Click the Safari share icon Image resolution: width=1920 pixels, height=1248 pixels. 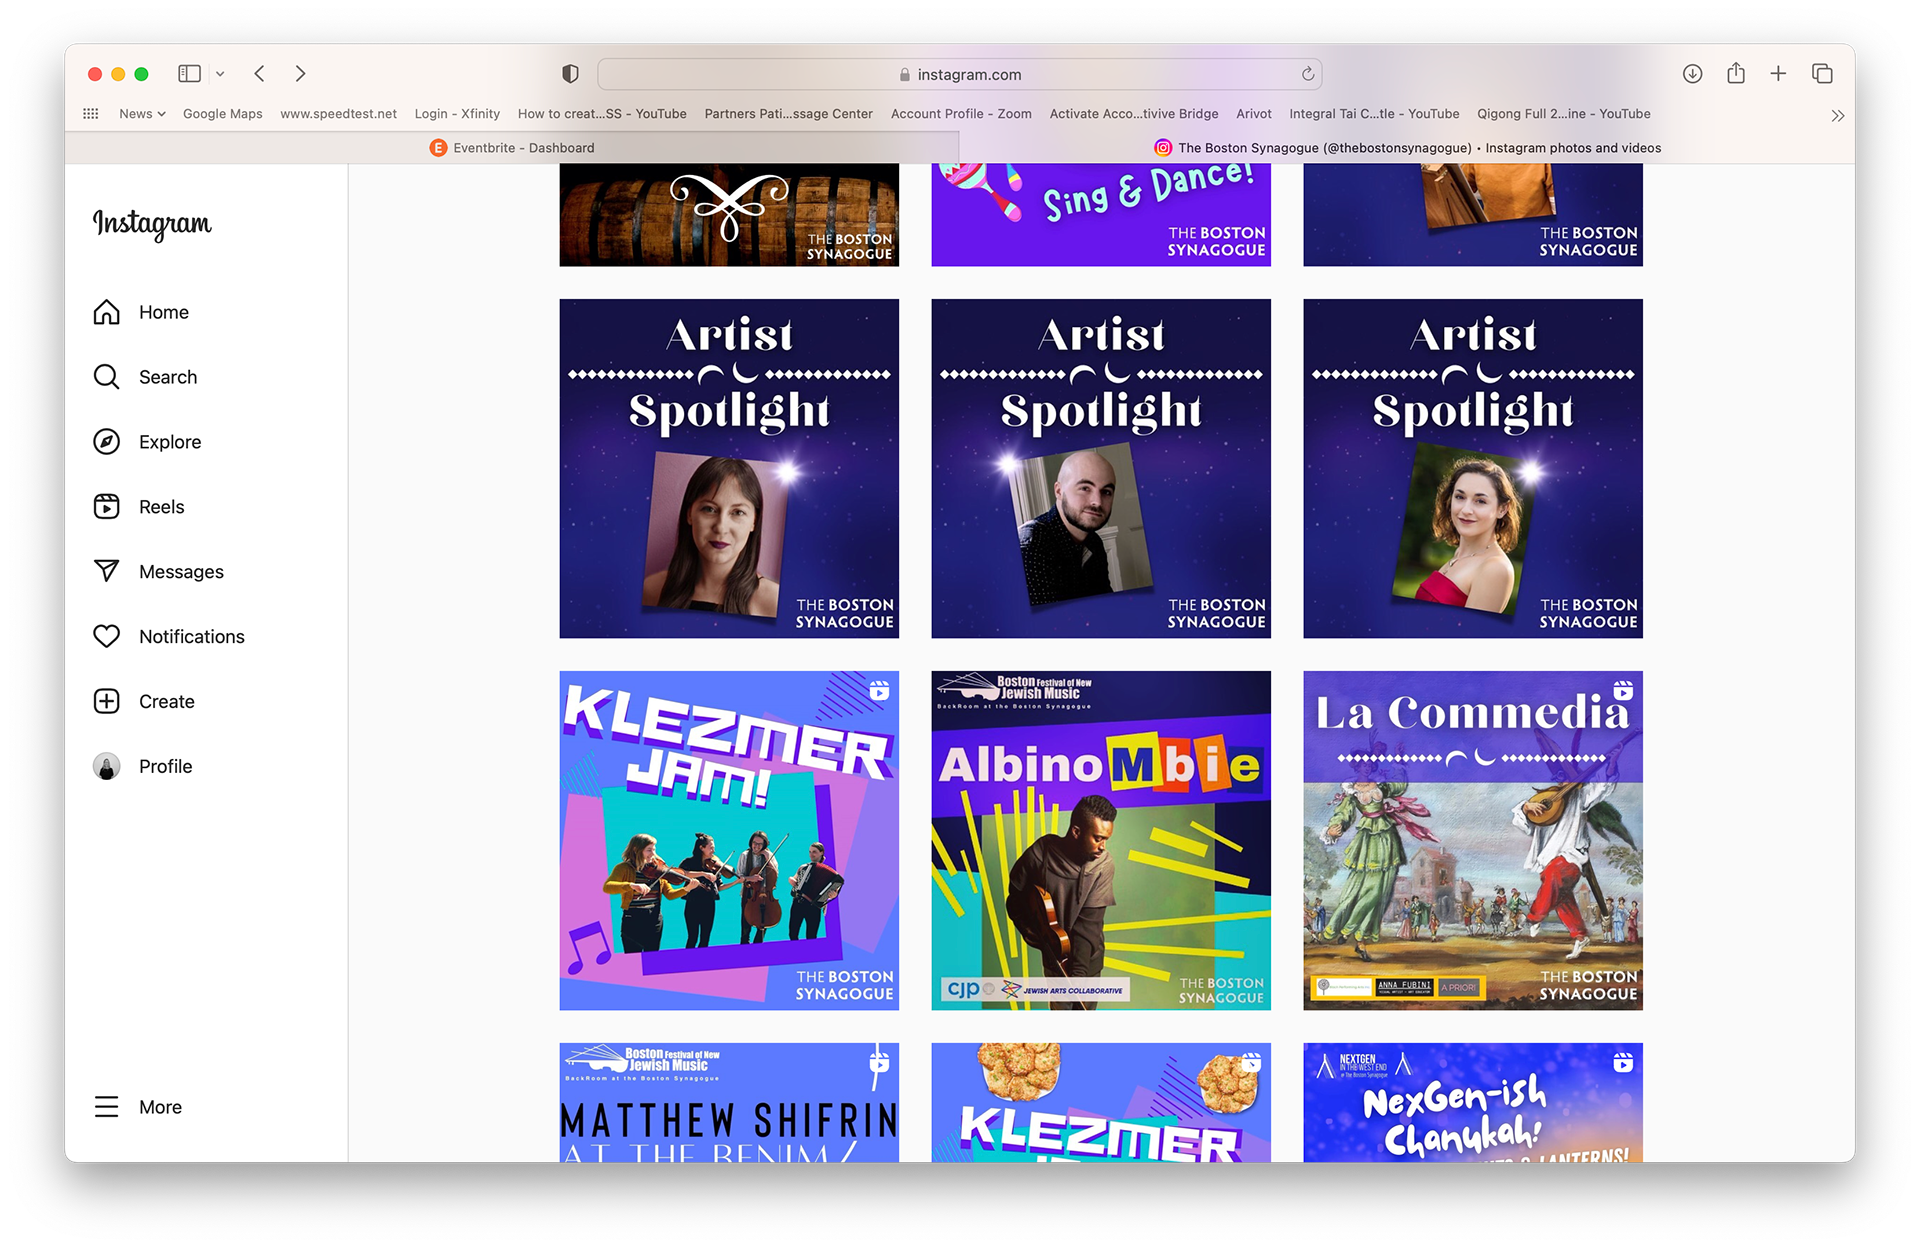pyautogui.click(x=1736, y=73)
